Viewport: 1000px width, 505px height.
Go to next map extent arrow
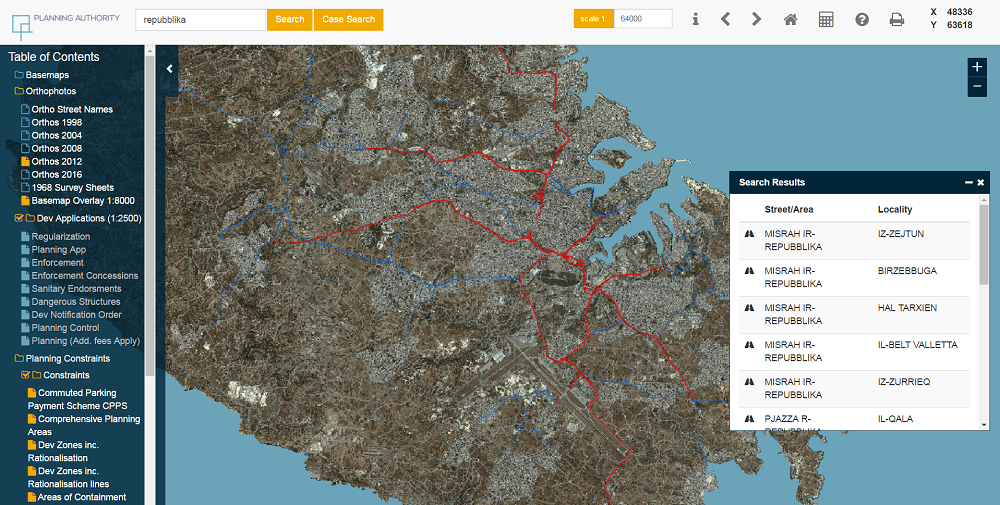[757, 19]
